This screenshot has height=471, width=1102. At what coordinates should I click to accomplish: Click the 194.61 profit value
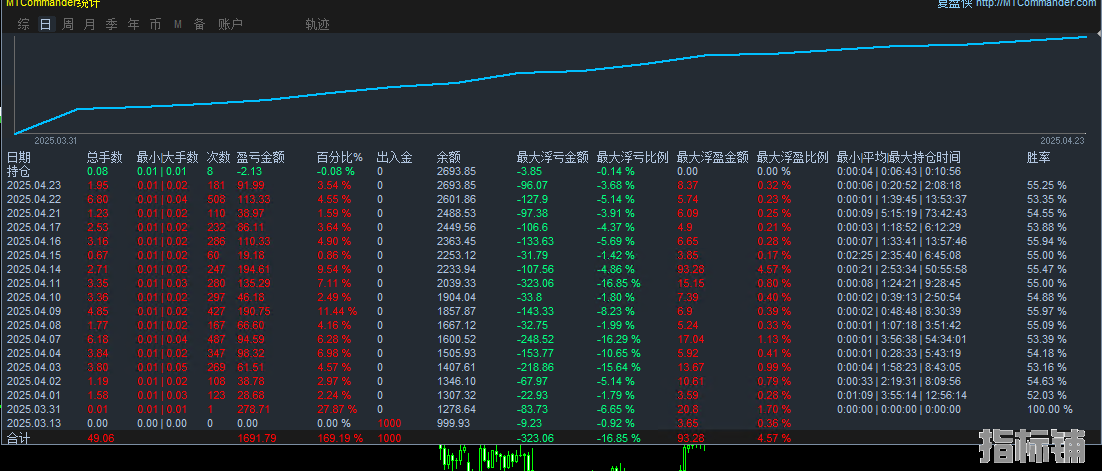(x=254, y=269)
